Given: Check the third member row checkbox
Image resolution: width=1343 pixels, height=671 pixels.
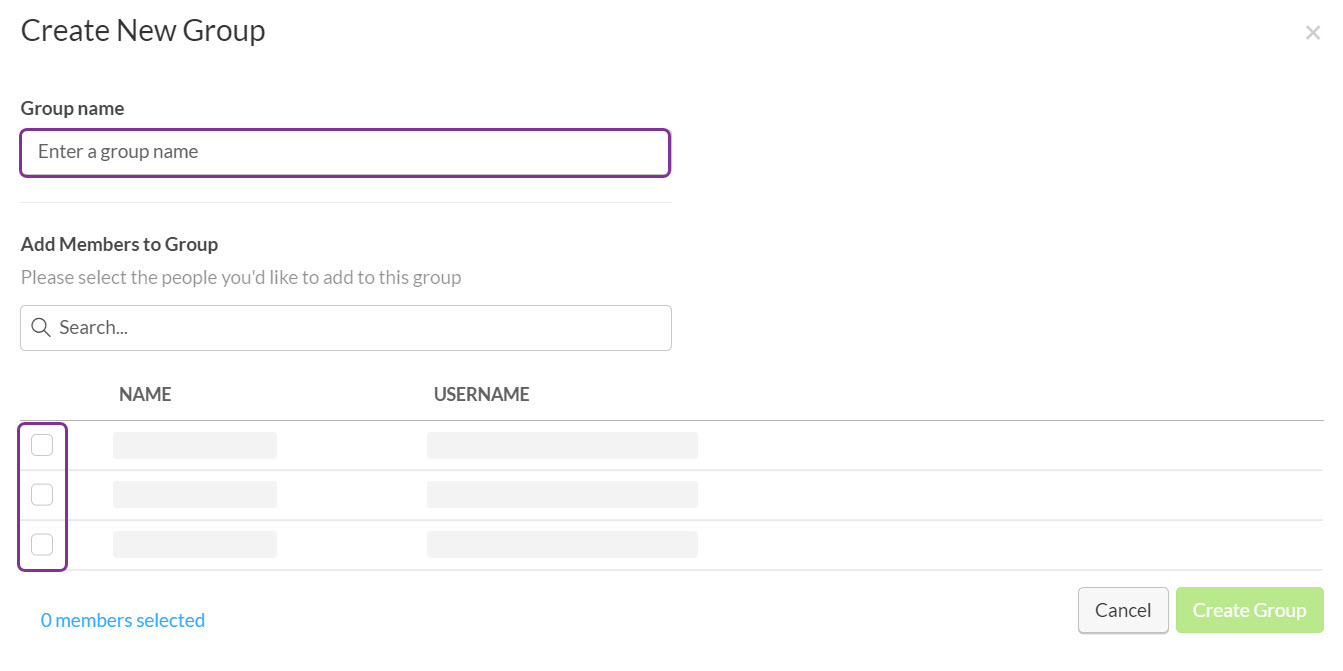Looking at the screenshot, I should [x=42, y=544].
